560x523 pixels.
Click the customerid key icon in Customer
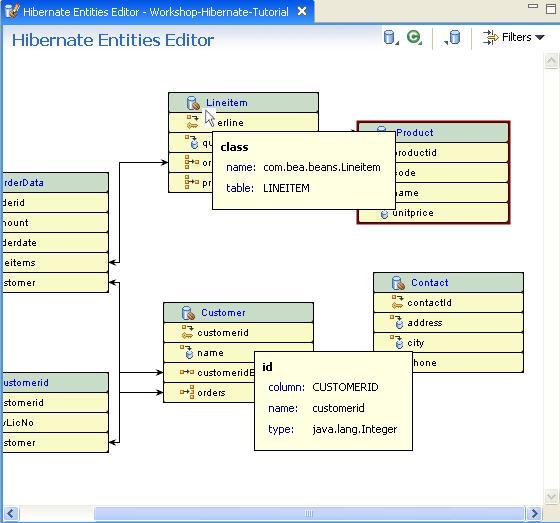(188, 332)
